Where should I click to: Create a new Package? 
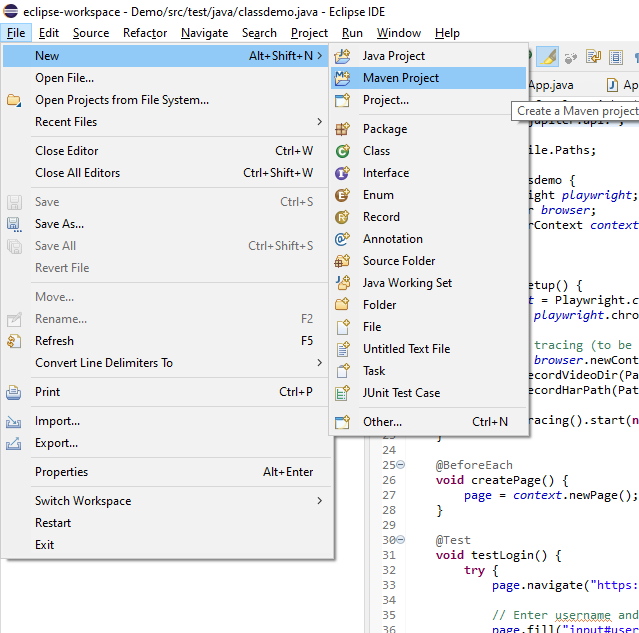[x=428, y=129]
